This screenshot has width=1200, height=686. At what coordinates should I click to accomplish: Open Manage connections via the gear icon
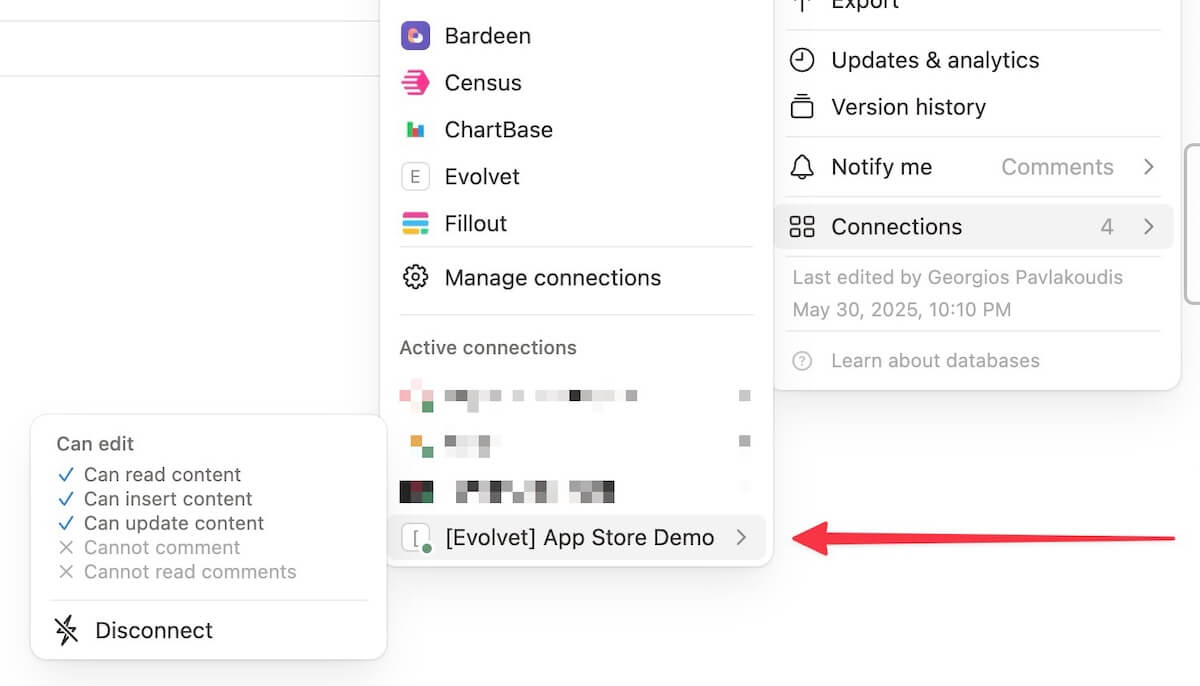click(415, 277)
